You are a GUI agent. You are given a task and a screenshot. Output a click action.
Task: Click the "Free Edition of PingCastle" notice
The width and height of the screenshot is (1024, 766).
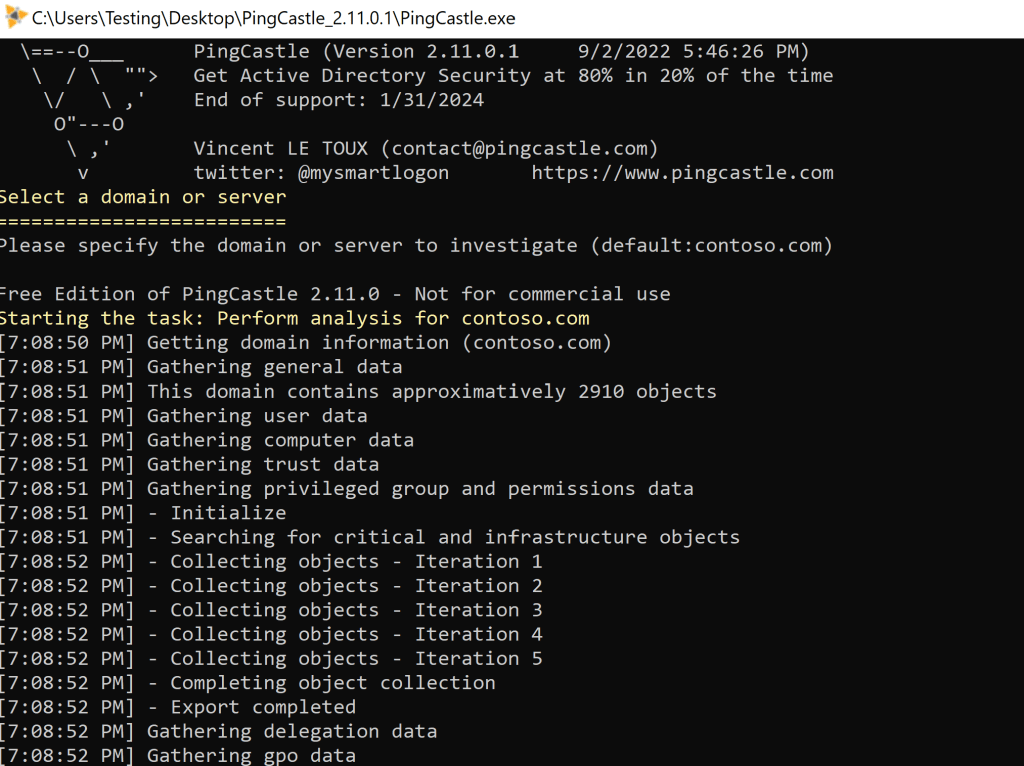click(x=335, y=294)
